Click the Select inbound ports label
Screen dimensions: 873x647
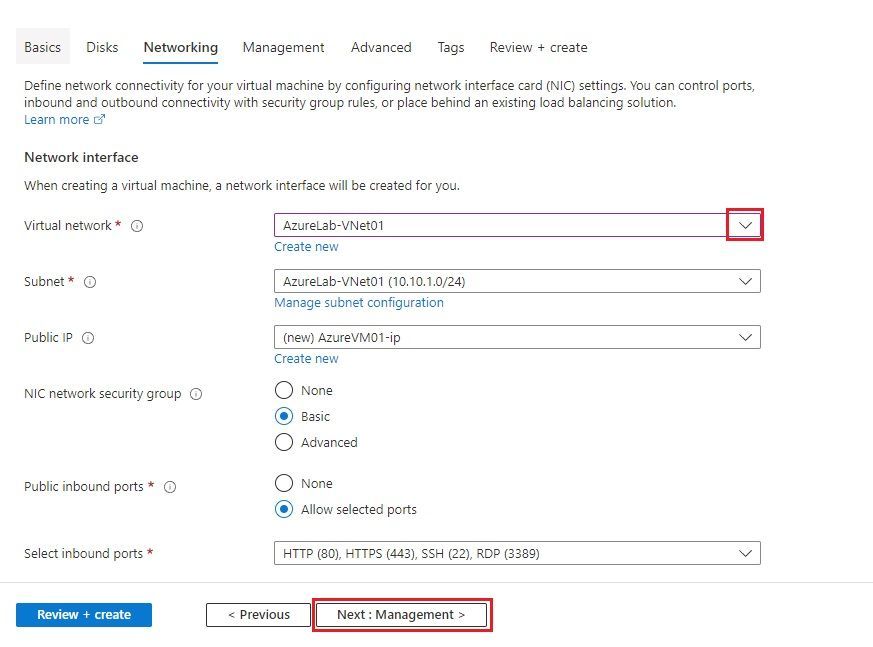(x=84, y=553)
